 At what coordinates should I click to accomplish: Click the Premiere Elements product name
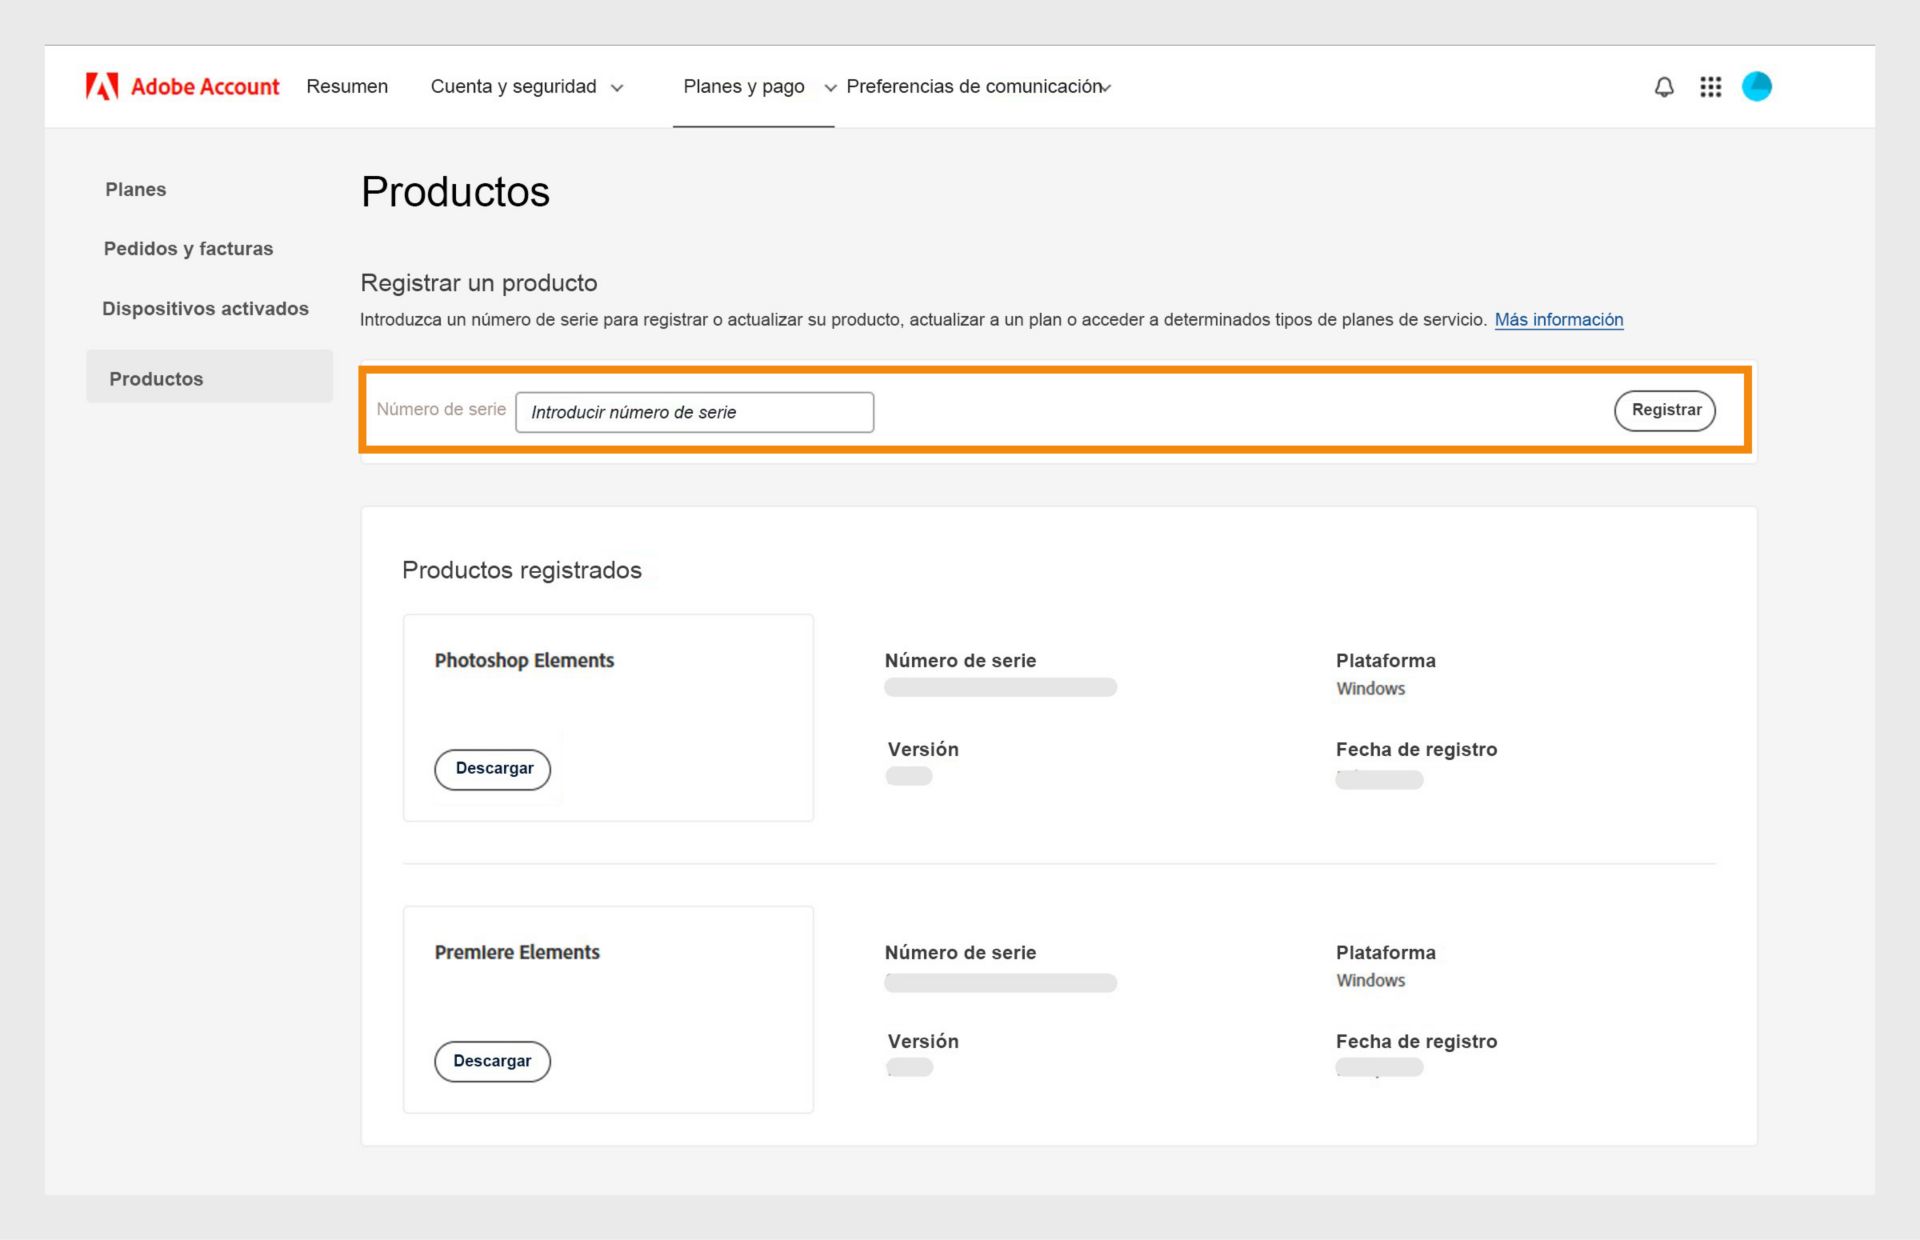coord(517,952)
